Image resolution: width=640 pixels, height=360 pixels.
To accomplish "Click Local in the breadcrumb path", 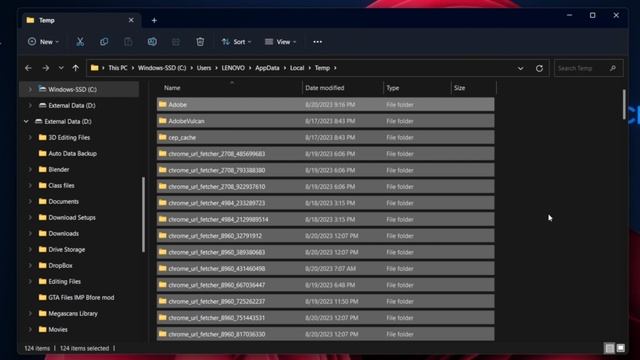I will (x=297, y=68).
